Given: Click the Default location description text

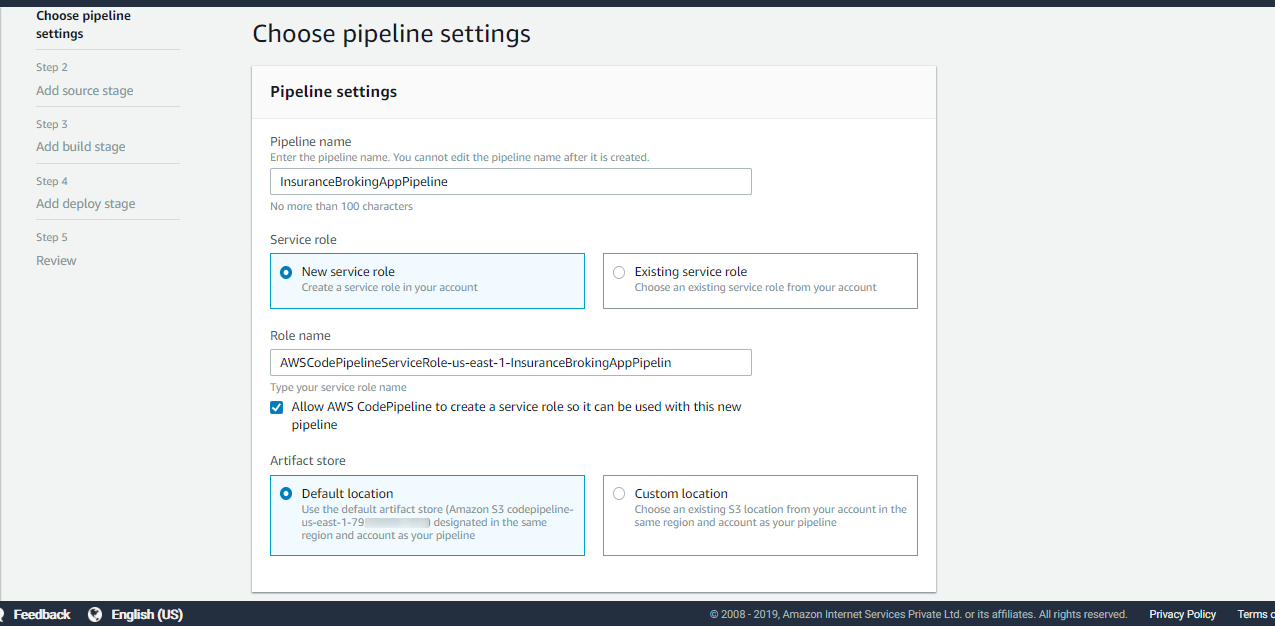Looking at the screenshot, I should click(437, 522).
